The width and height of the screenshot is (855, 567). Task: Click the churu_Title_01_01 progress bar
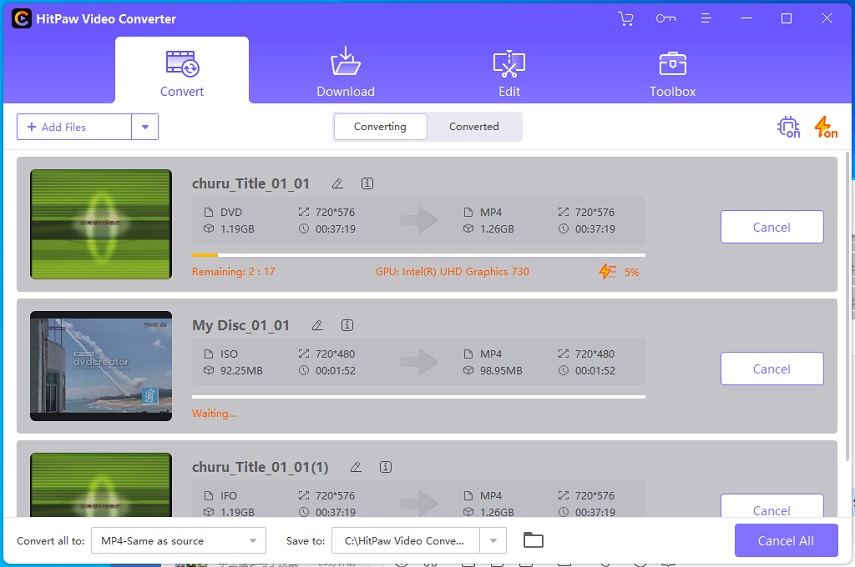pos(418,255)
